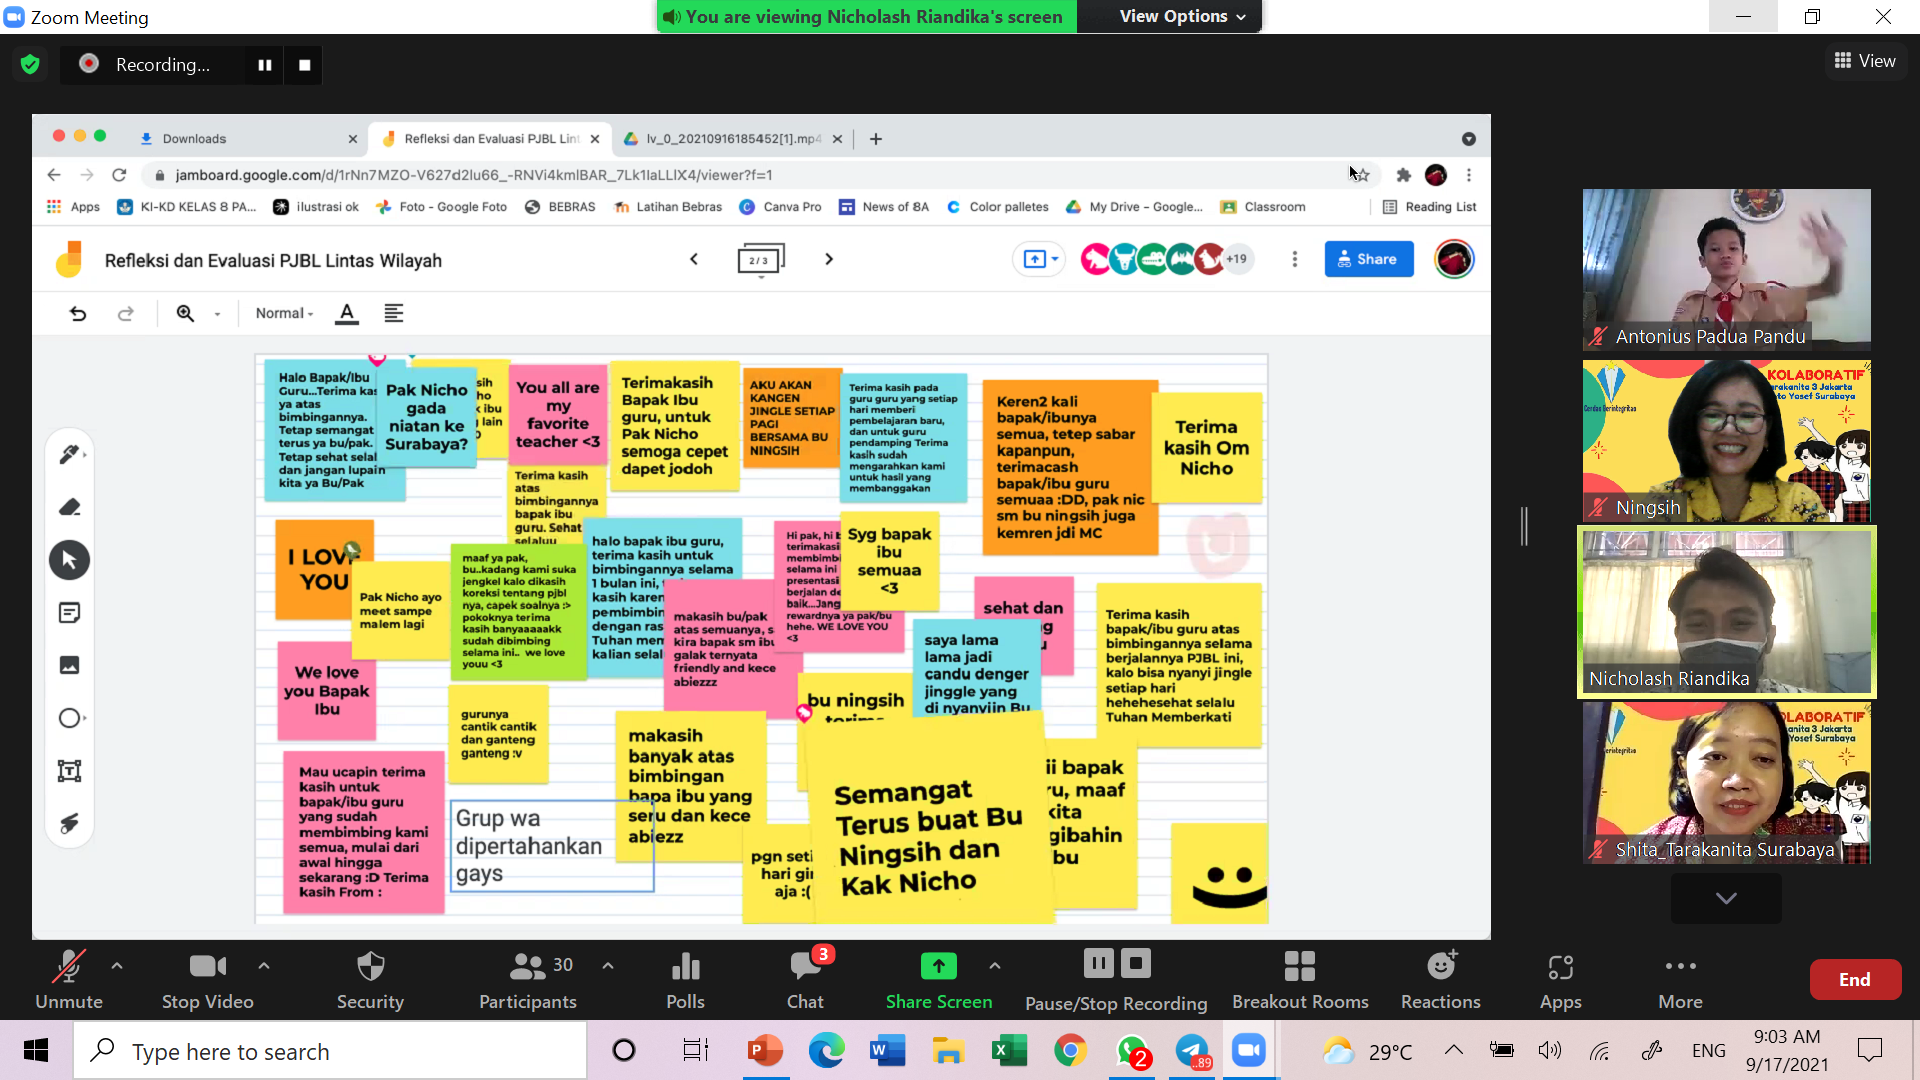Stop recording via top-left recording indicator
The height and width of the screenshot is (1080, 1920).
click(x=304, y=65)
